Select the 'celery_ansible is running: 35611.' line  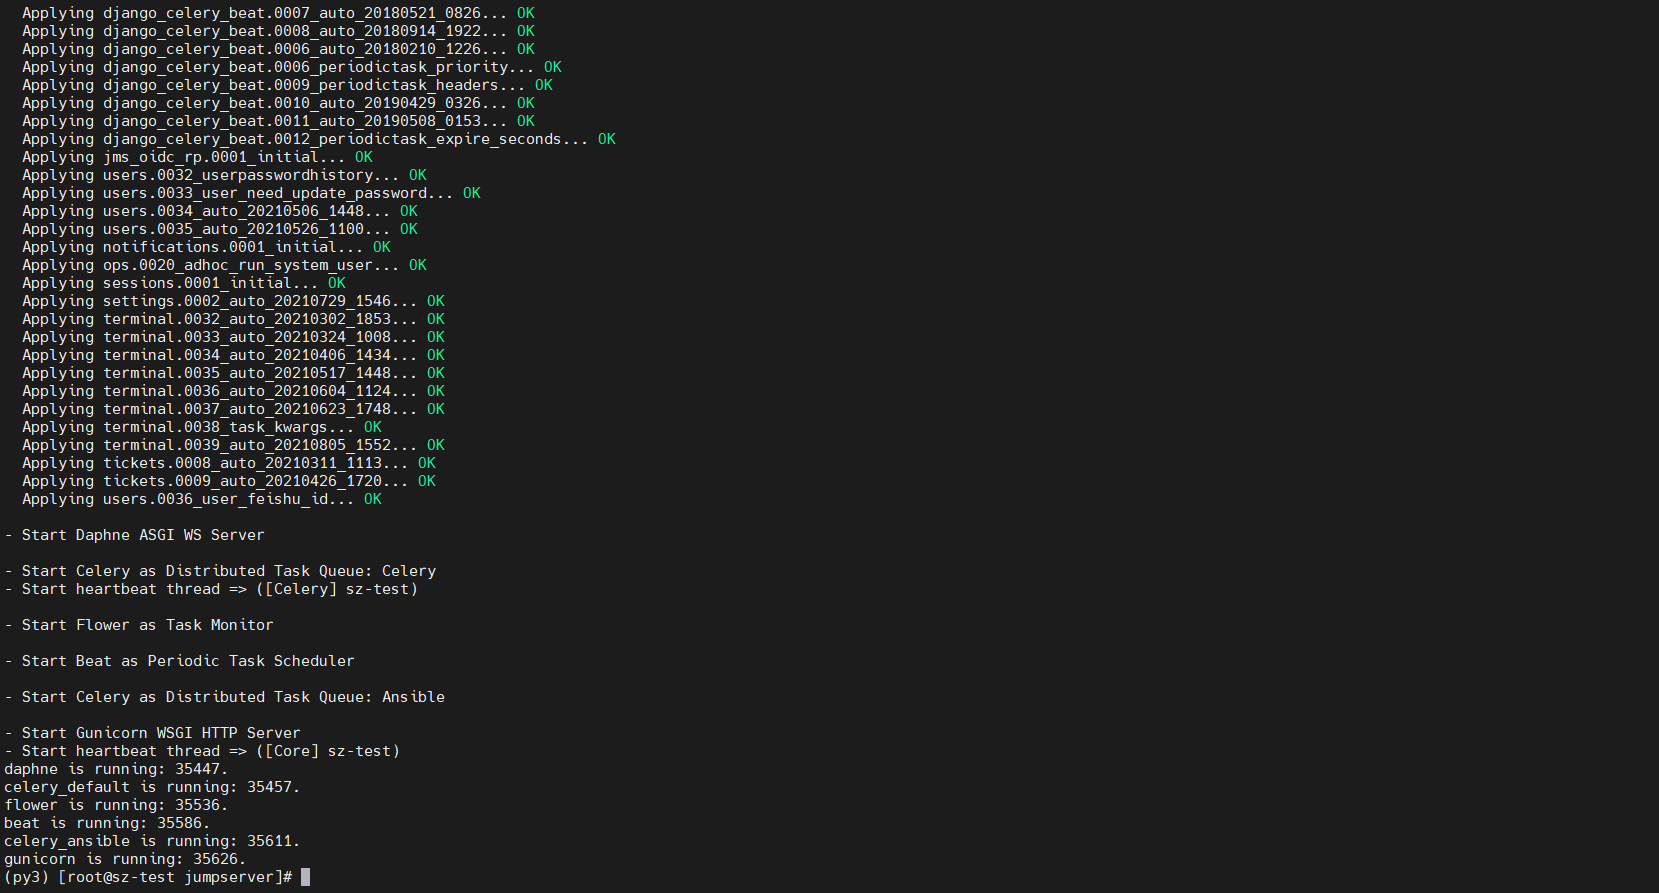coord(152,841)
